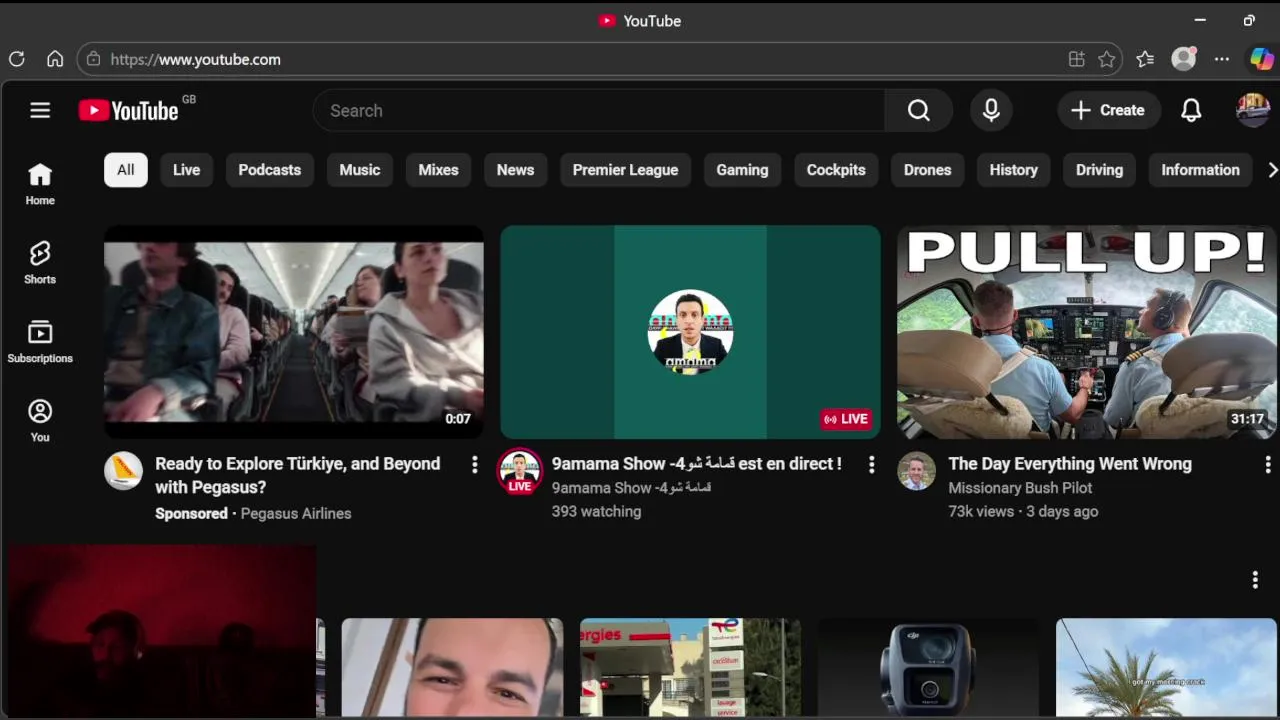Open Pegasus Airlines channel avatar
Viewport: 1280px width, 720px height.
point(123,471)
